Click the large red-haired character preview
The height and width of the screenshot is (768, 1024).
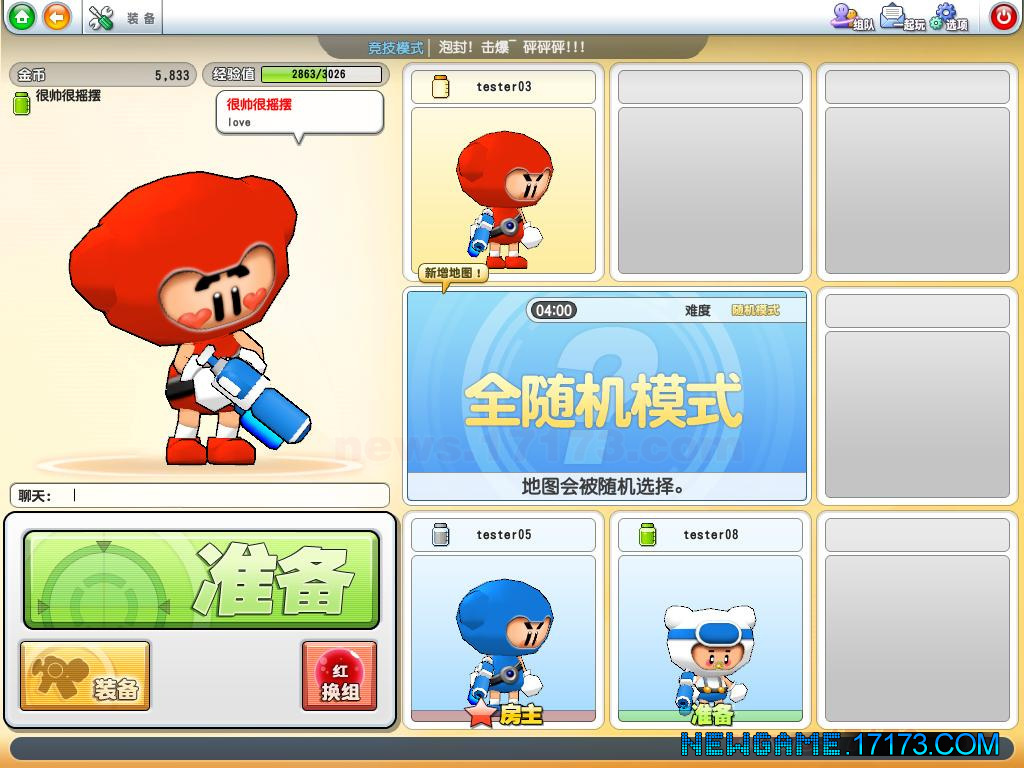[190, 319]
